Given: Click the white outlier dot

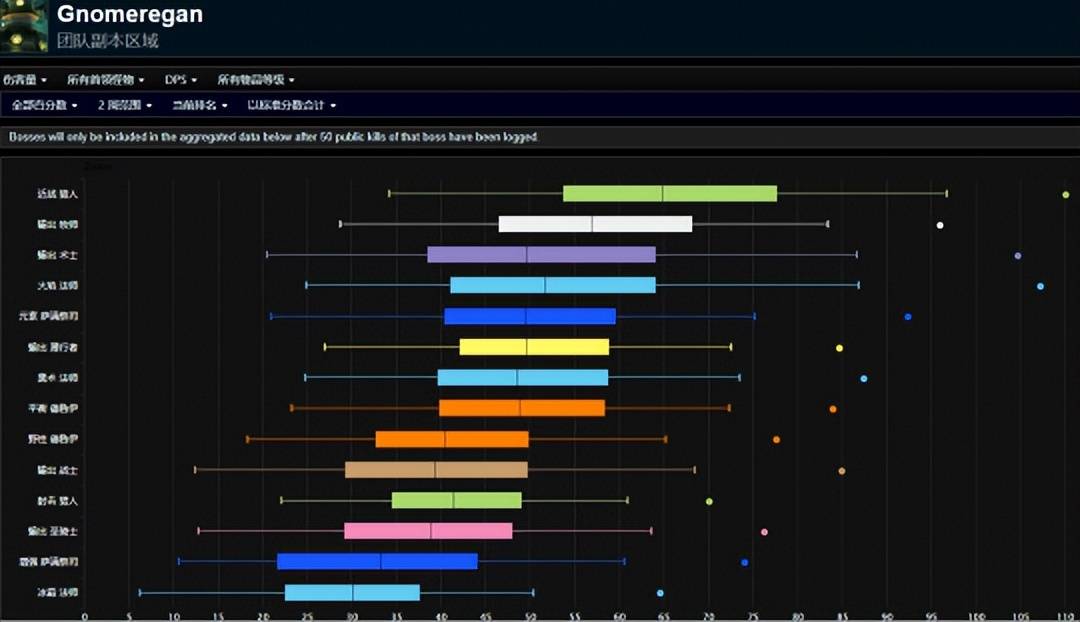Looking at the screenshot, I should coord(940,225).
